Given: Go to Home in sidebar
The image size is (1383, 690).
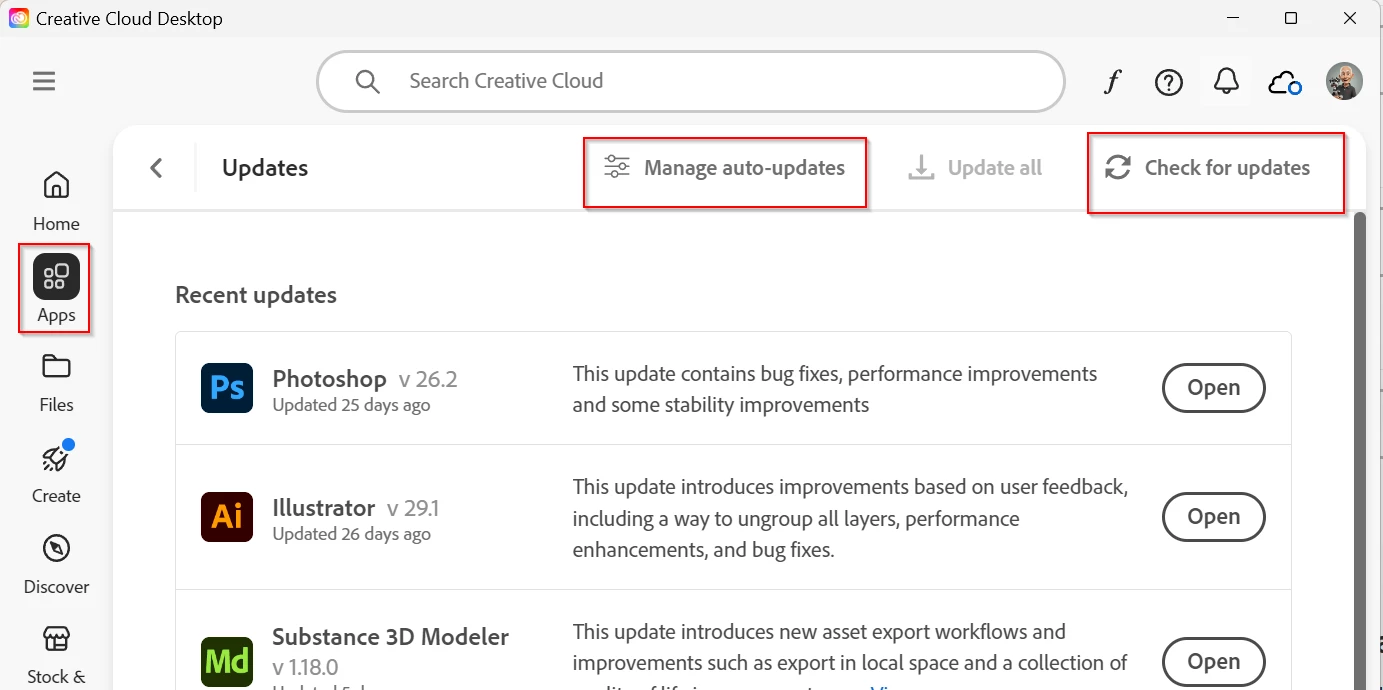Looking at the screenshot, I should point(56,200).
